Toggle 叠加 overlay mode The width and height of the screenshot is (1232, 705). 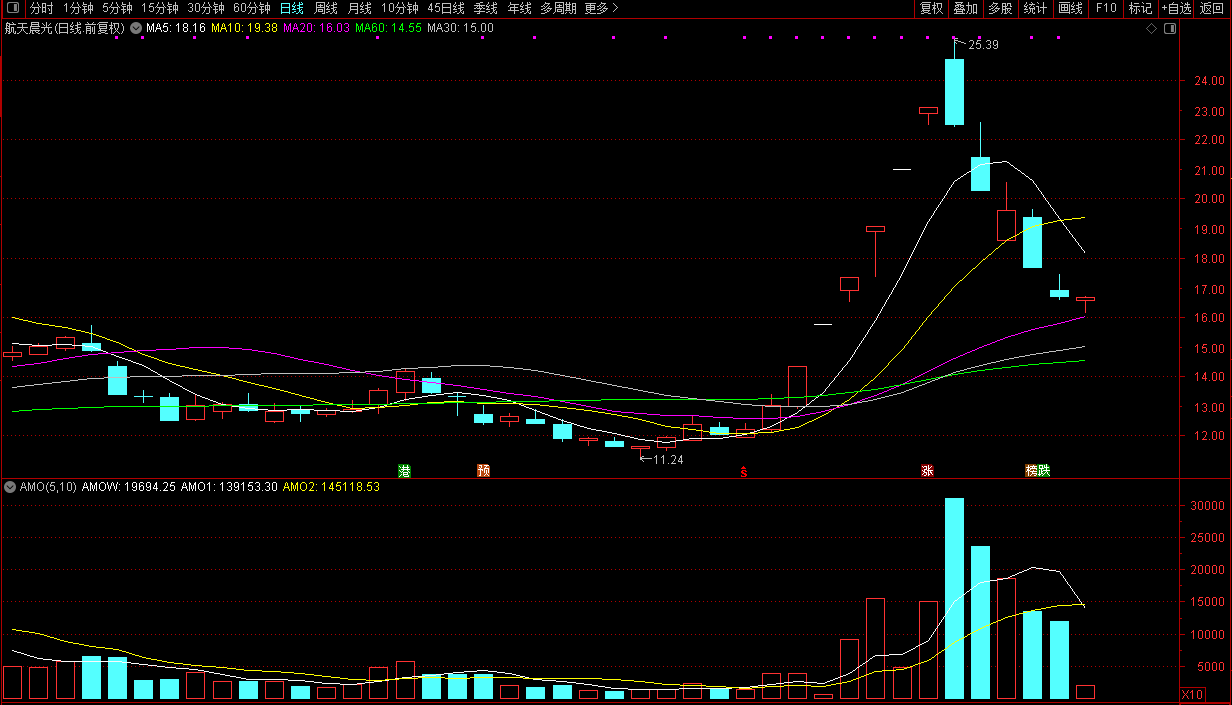(x=965, y=8)
